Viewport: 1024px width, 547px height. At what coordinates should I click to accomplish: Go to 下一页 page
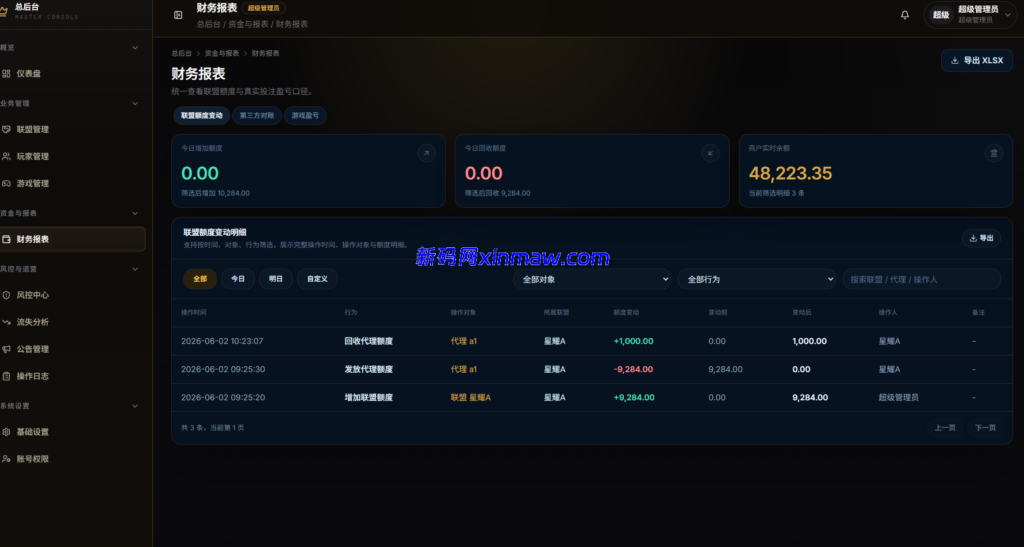pyautogui.click(x=985, y=428)
